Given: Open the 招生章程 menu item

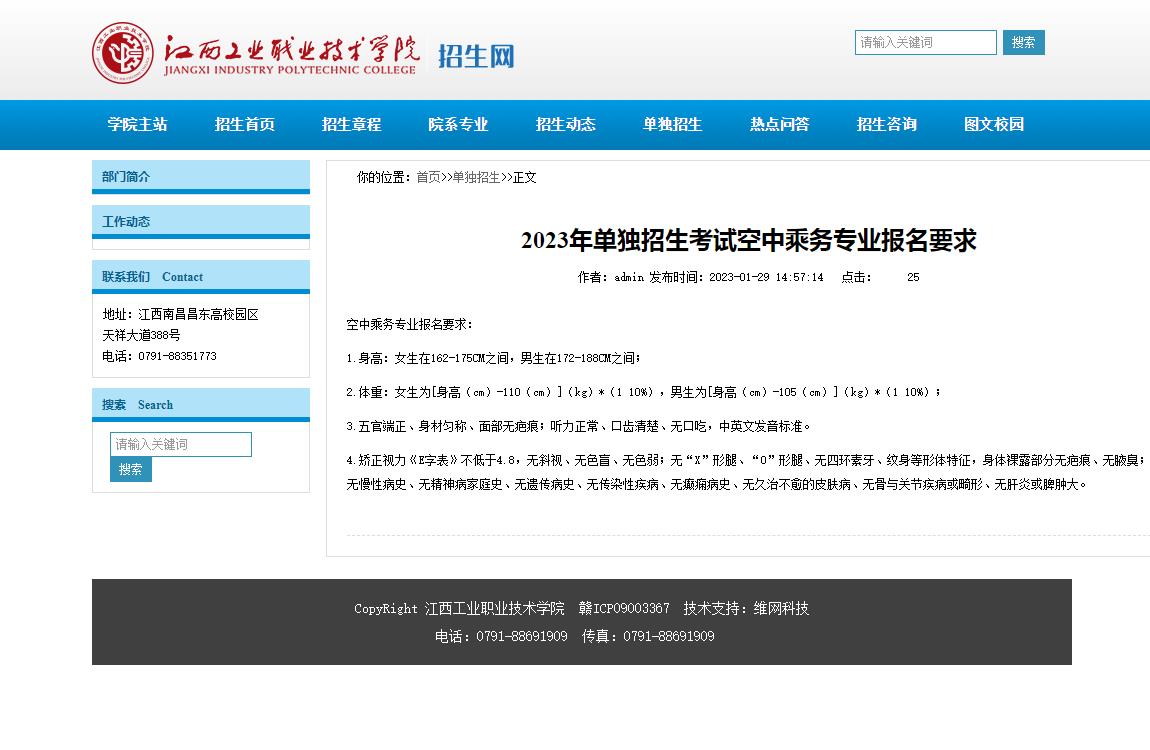Looking at the screenshot, I should [352, 125].
